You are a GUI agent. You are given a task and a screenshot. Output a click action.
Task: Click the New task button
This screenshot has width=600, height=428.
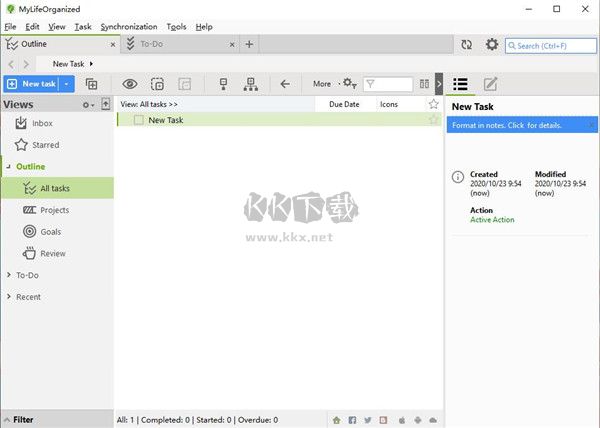coord(31,84)
